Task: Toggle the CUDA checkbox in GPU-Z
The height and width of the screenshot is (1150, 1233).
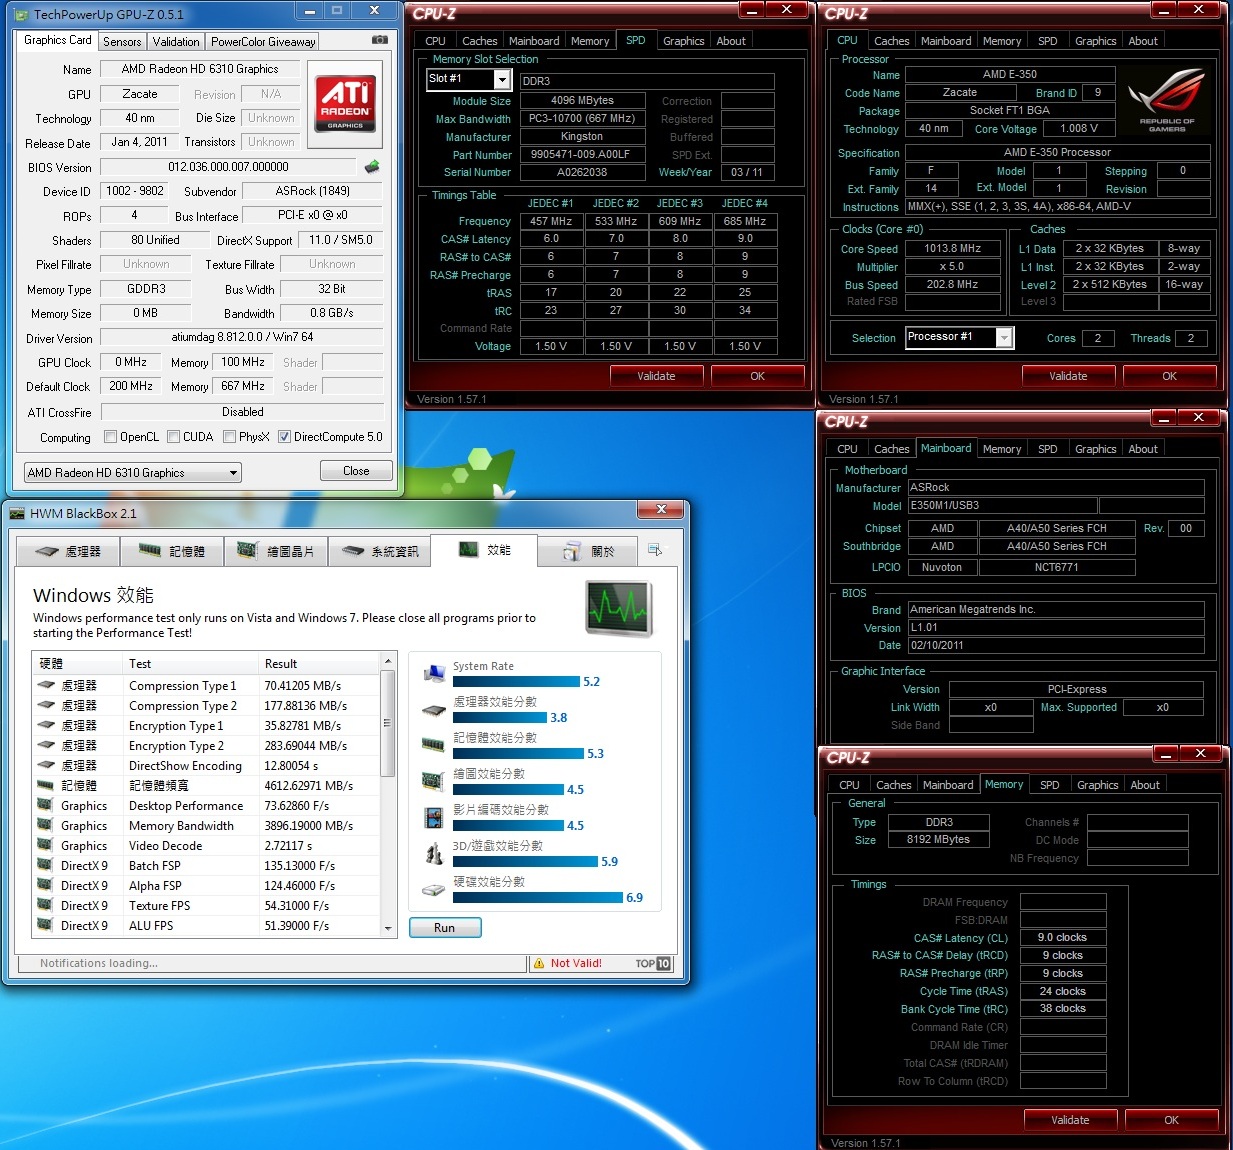Action: pyautogui.click(x=174, y=437)
